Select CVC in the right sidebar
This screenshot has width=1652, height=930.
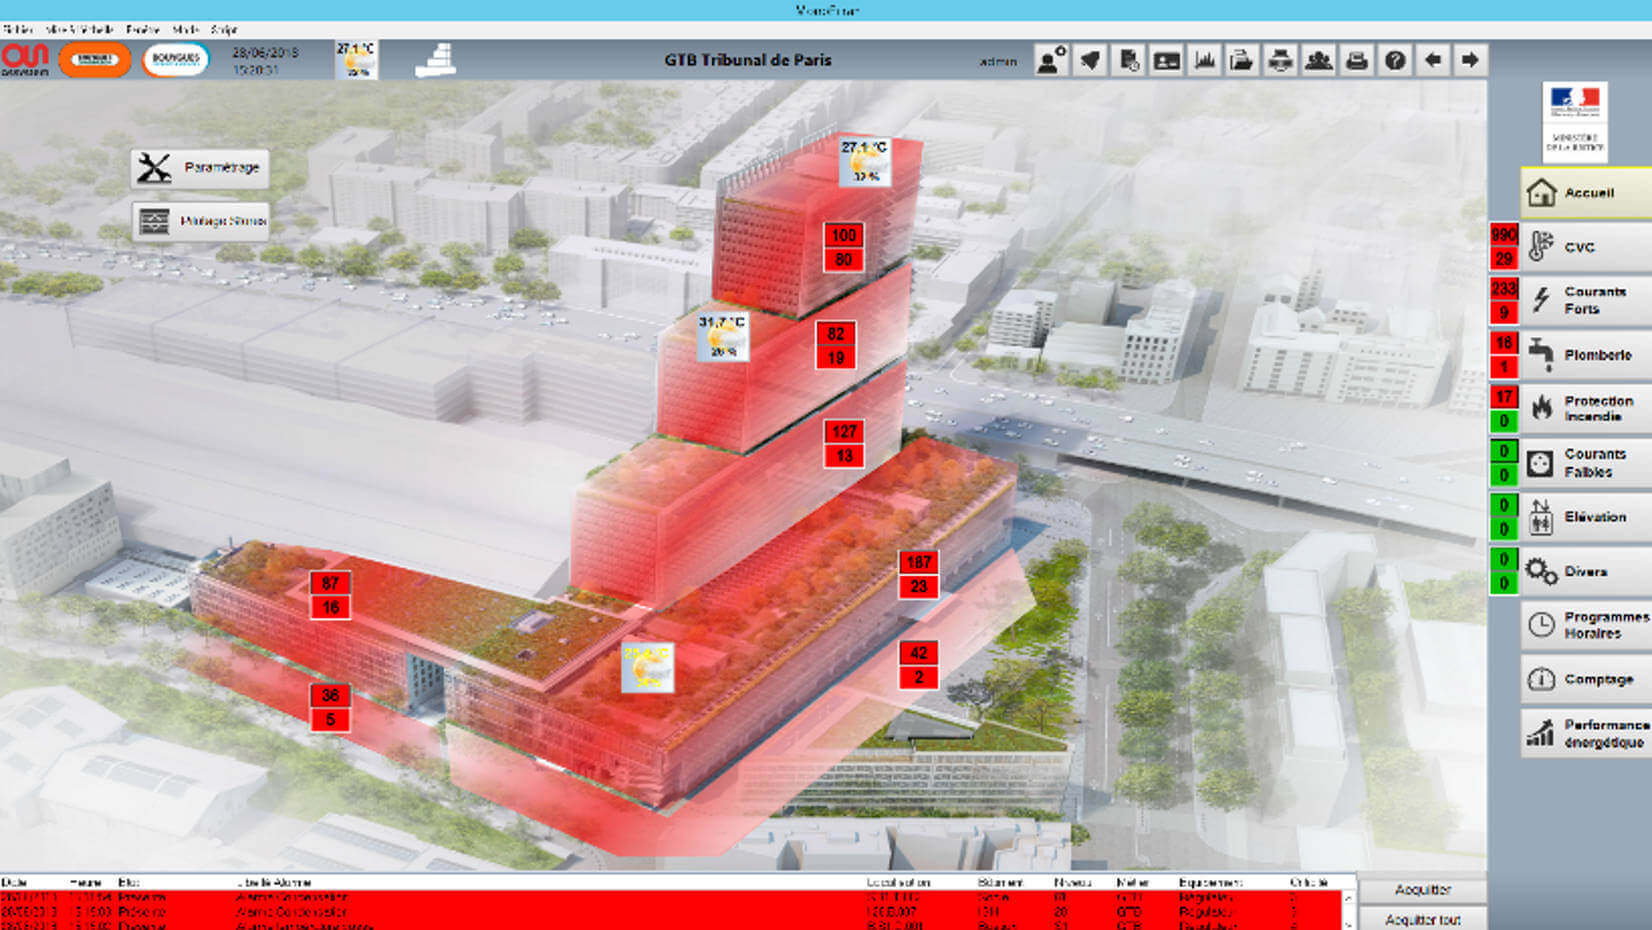(x=1585, y=247)
